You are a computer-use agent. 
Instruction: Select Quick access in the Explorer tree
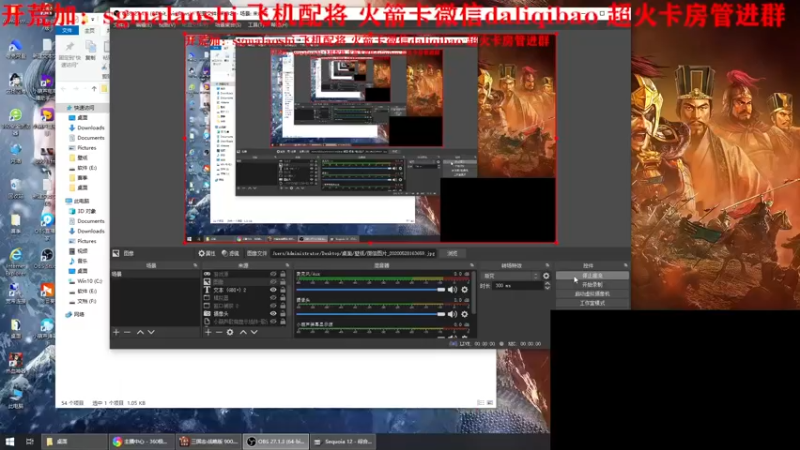click(81, 108)
